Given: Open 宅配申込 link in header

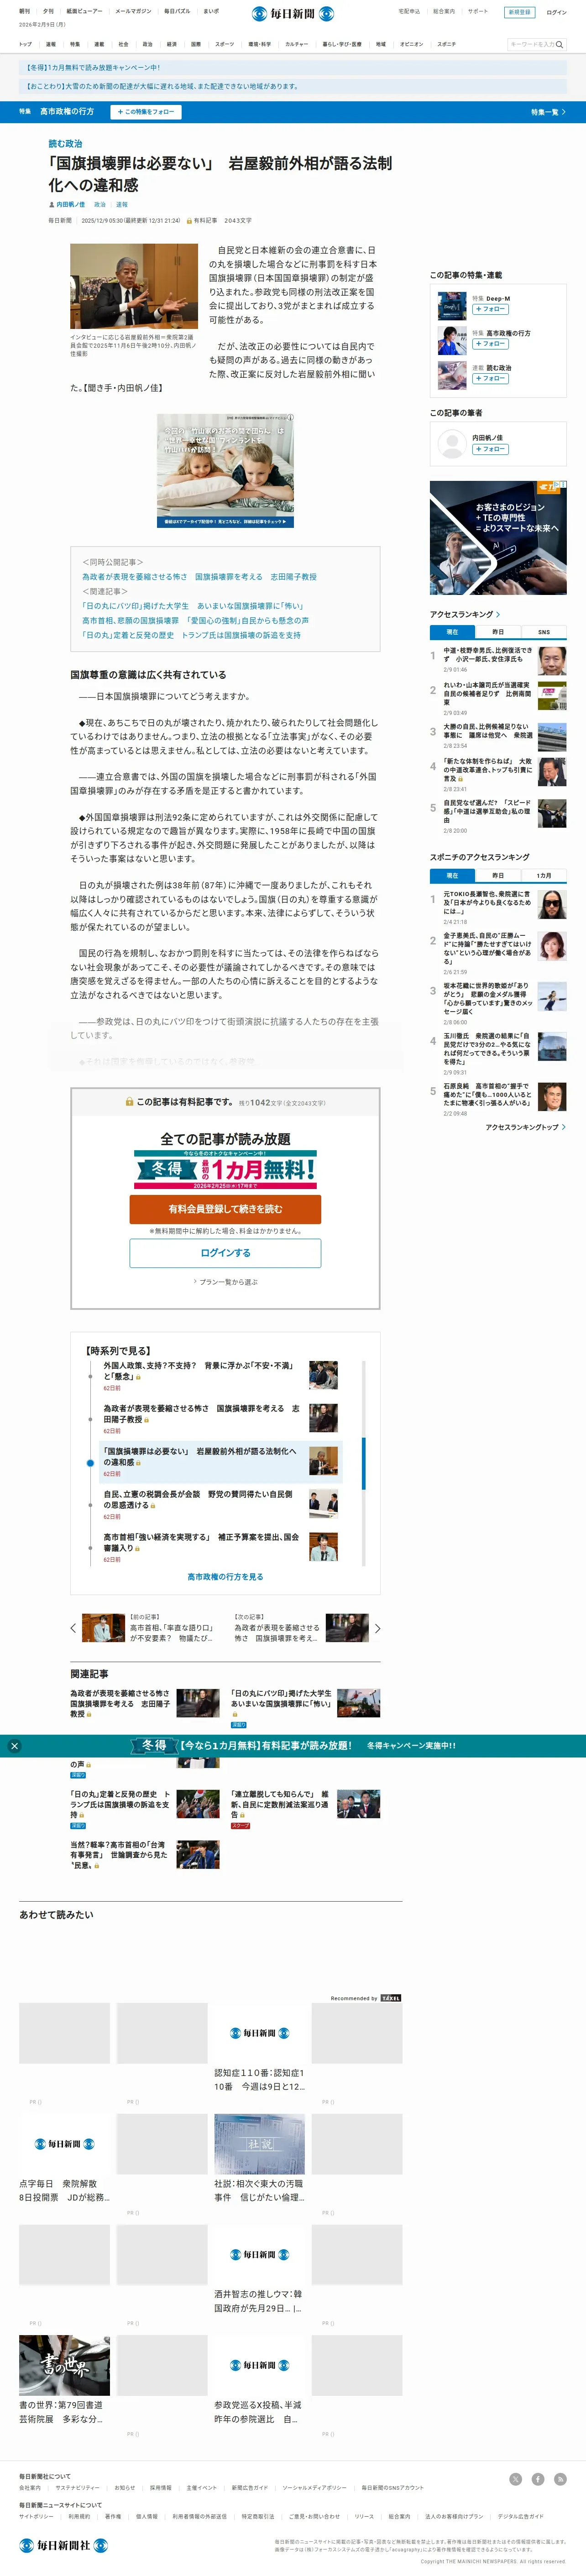Looking at the screenshot, I should point(409,12).
